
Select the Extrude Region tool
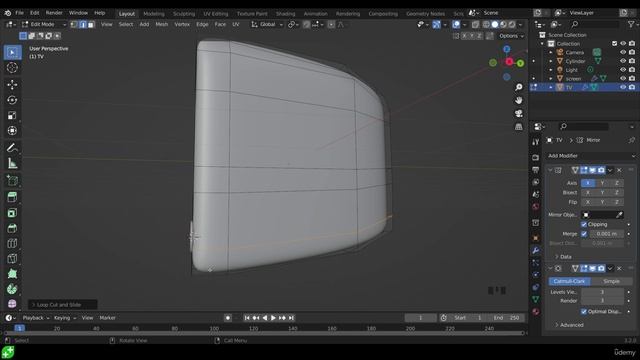click(x=12, y=197)
